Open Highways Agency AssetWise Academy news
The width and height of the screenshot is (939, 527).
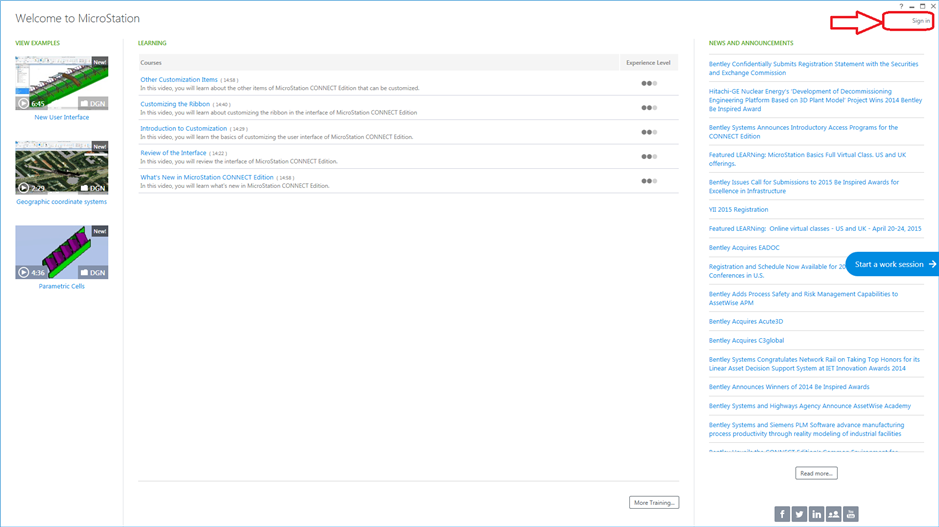810,406
